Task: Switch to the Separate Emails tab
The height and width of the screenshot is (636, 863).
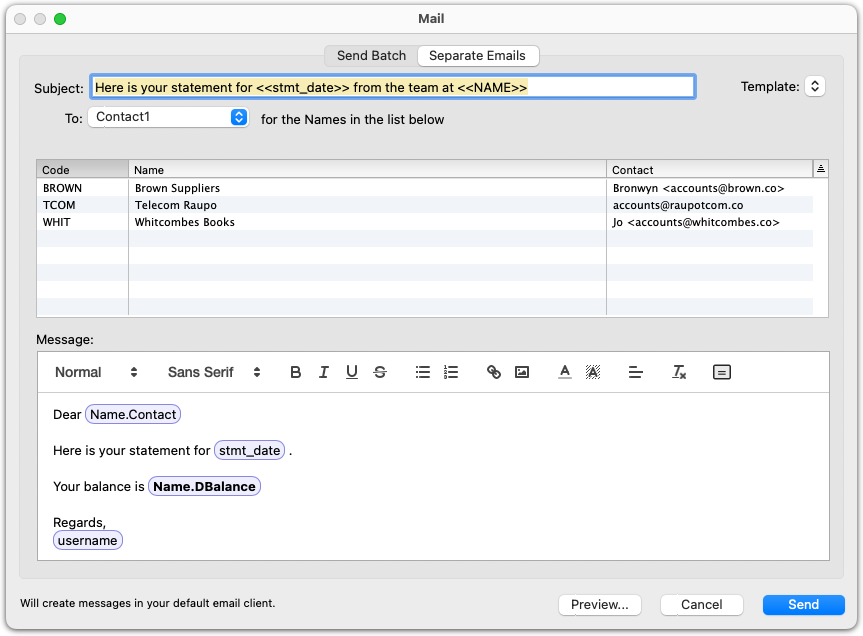Action: pos(477,56)
